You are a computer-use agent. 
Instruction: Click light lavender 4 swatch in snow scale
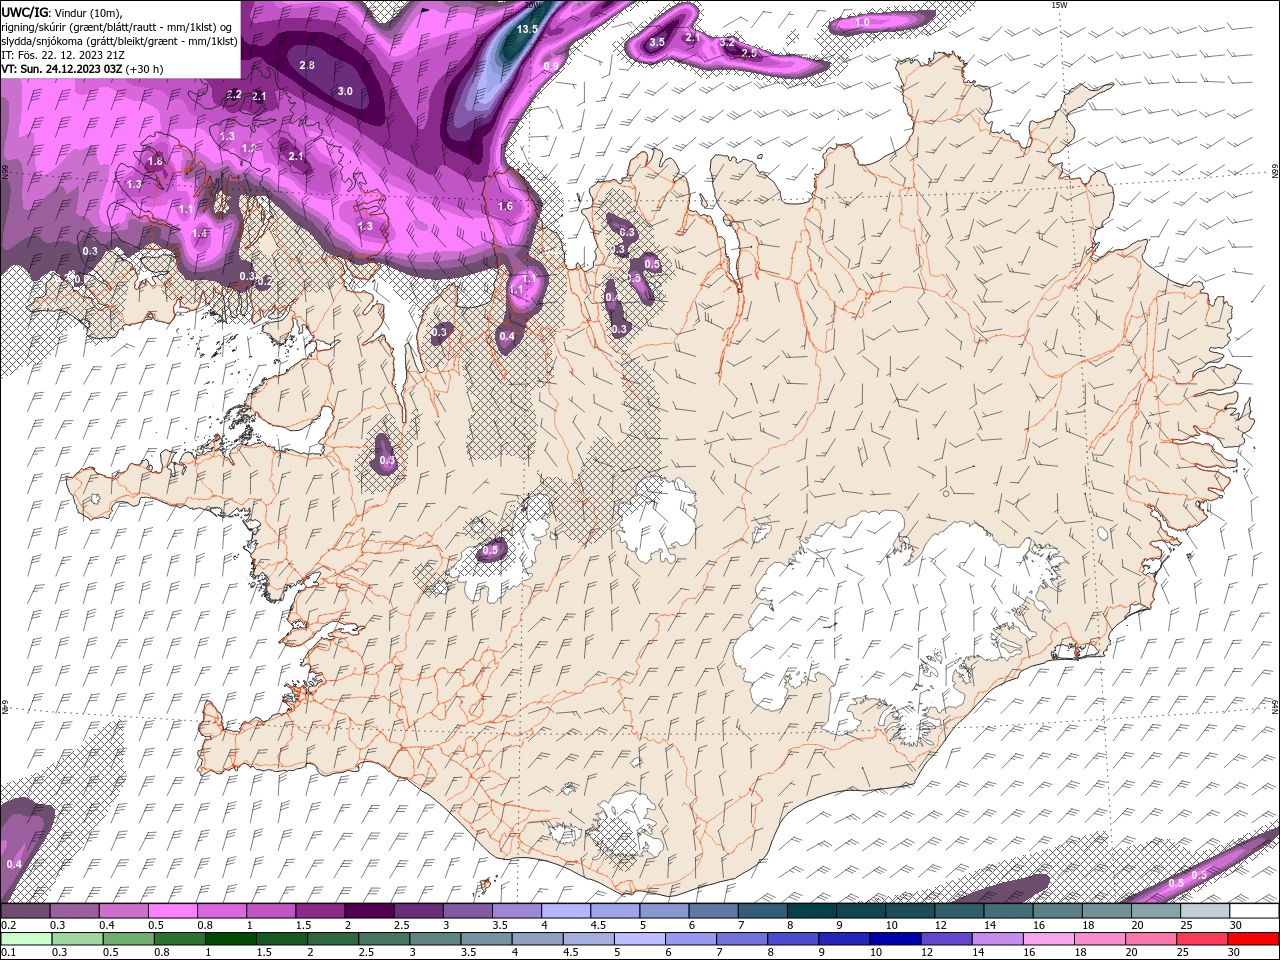(564, 911)
